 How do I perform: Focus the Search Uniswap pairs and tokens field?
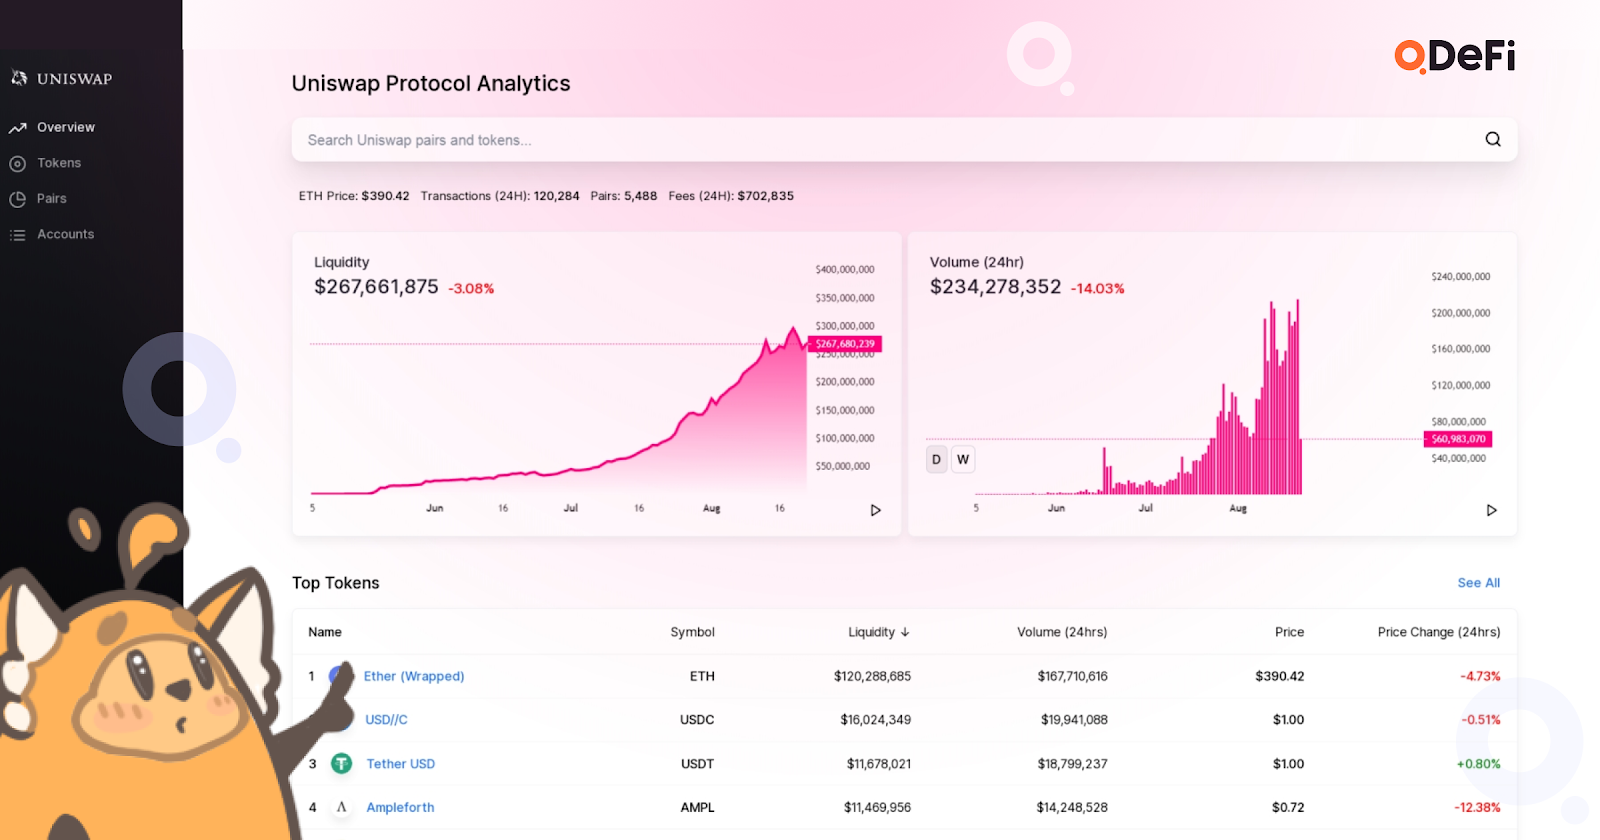pos(904,140)
